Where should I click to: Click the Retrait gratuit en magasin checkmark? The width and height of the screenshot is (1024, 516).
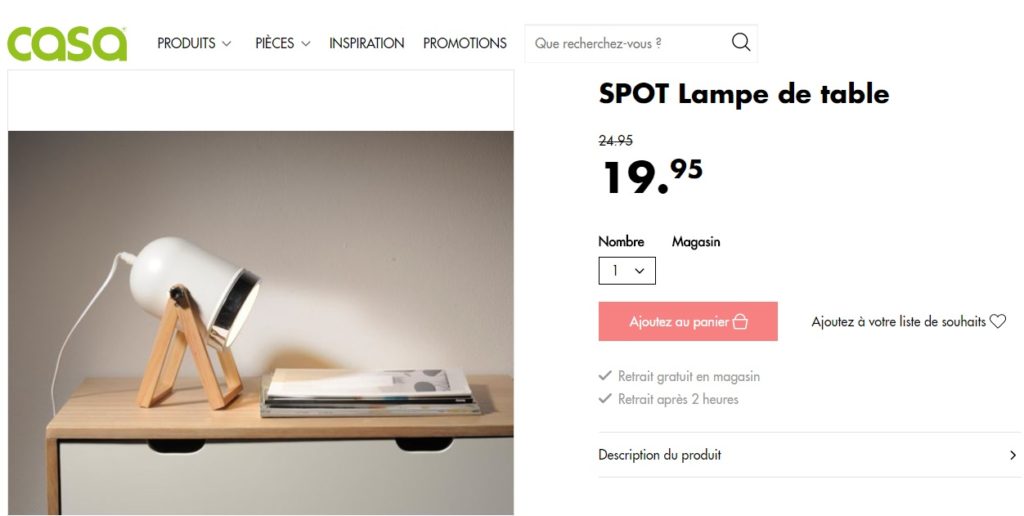[605, 376]
